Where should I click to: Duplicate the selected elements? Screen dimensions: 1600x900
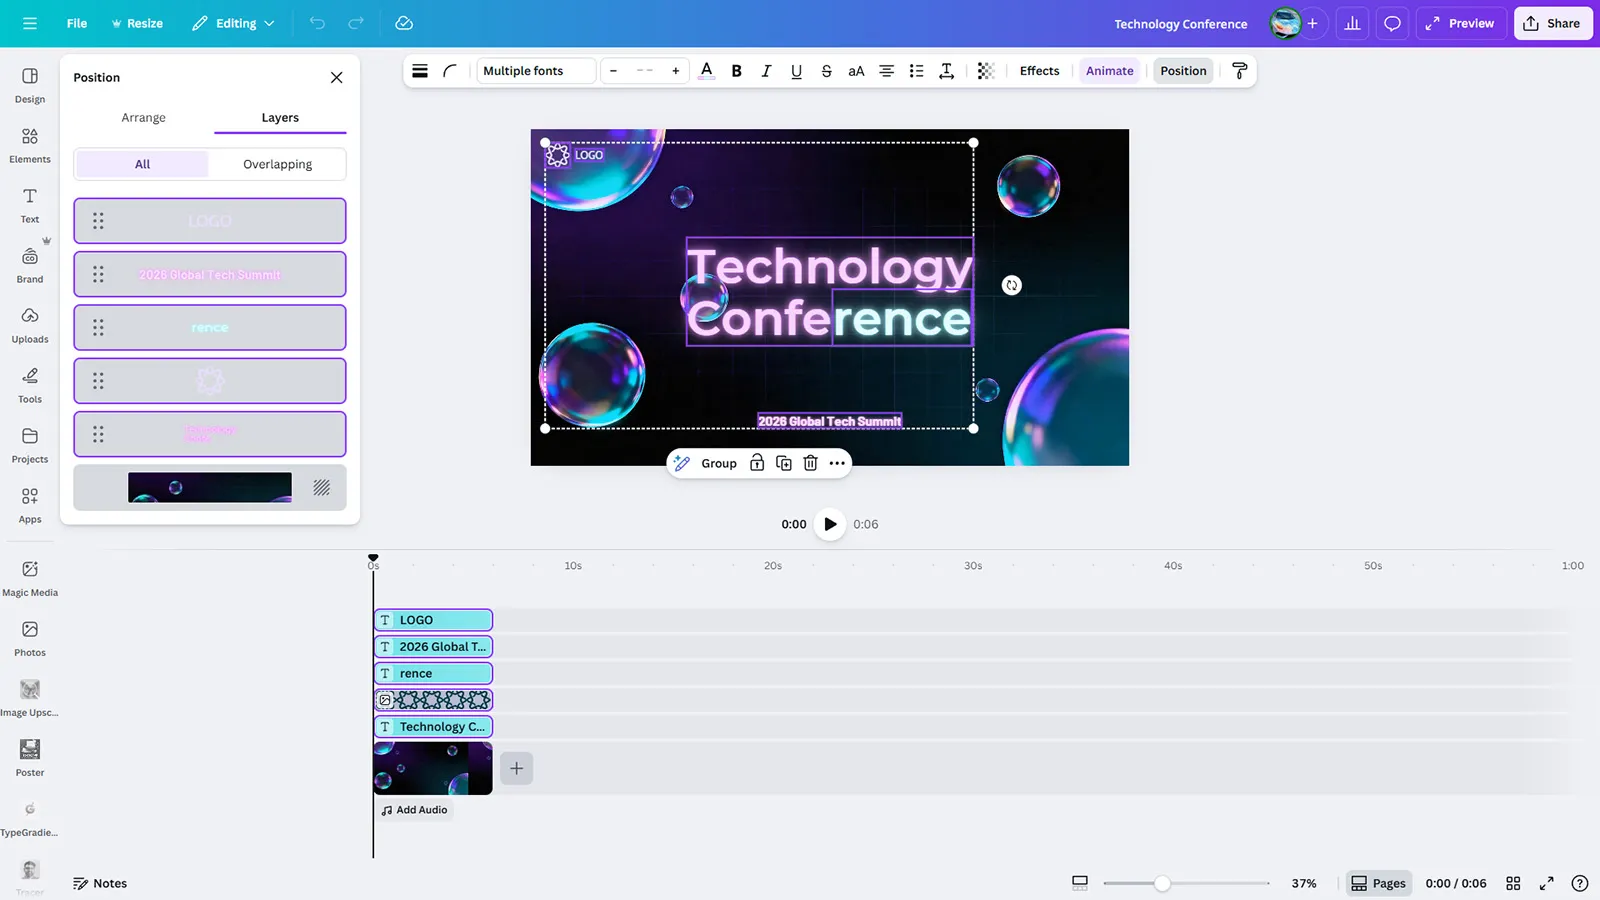pos(784,463)
